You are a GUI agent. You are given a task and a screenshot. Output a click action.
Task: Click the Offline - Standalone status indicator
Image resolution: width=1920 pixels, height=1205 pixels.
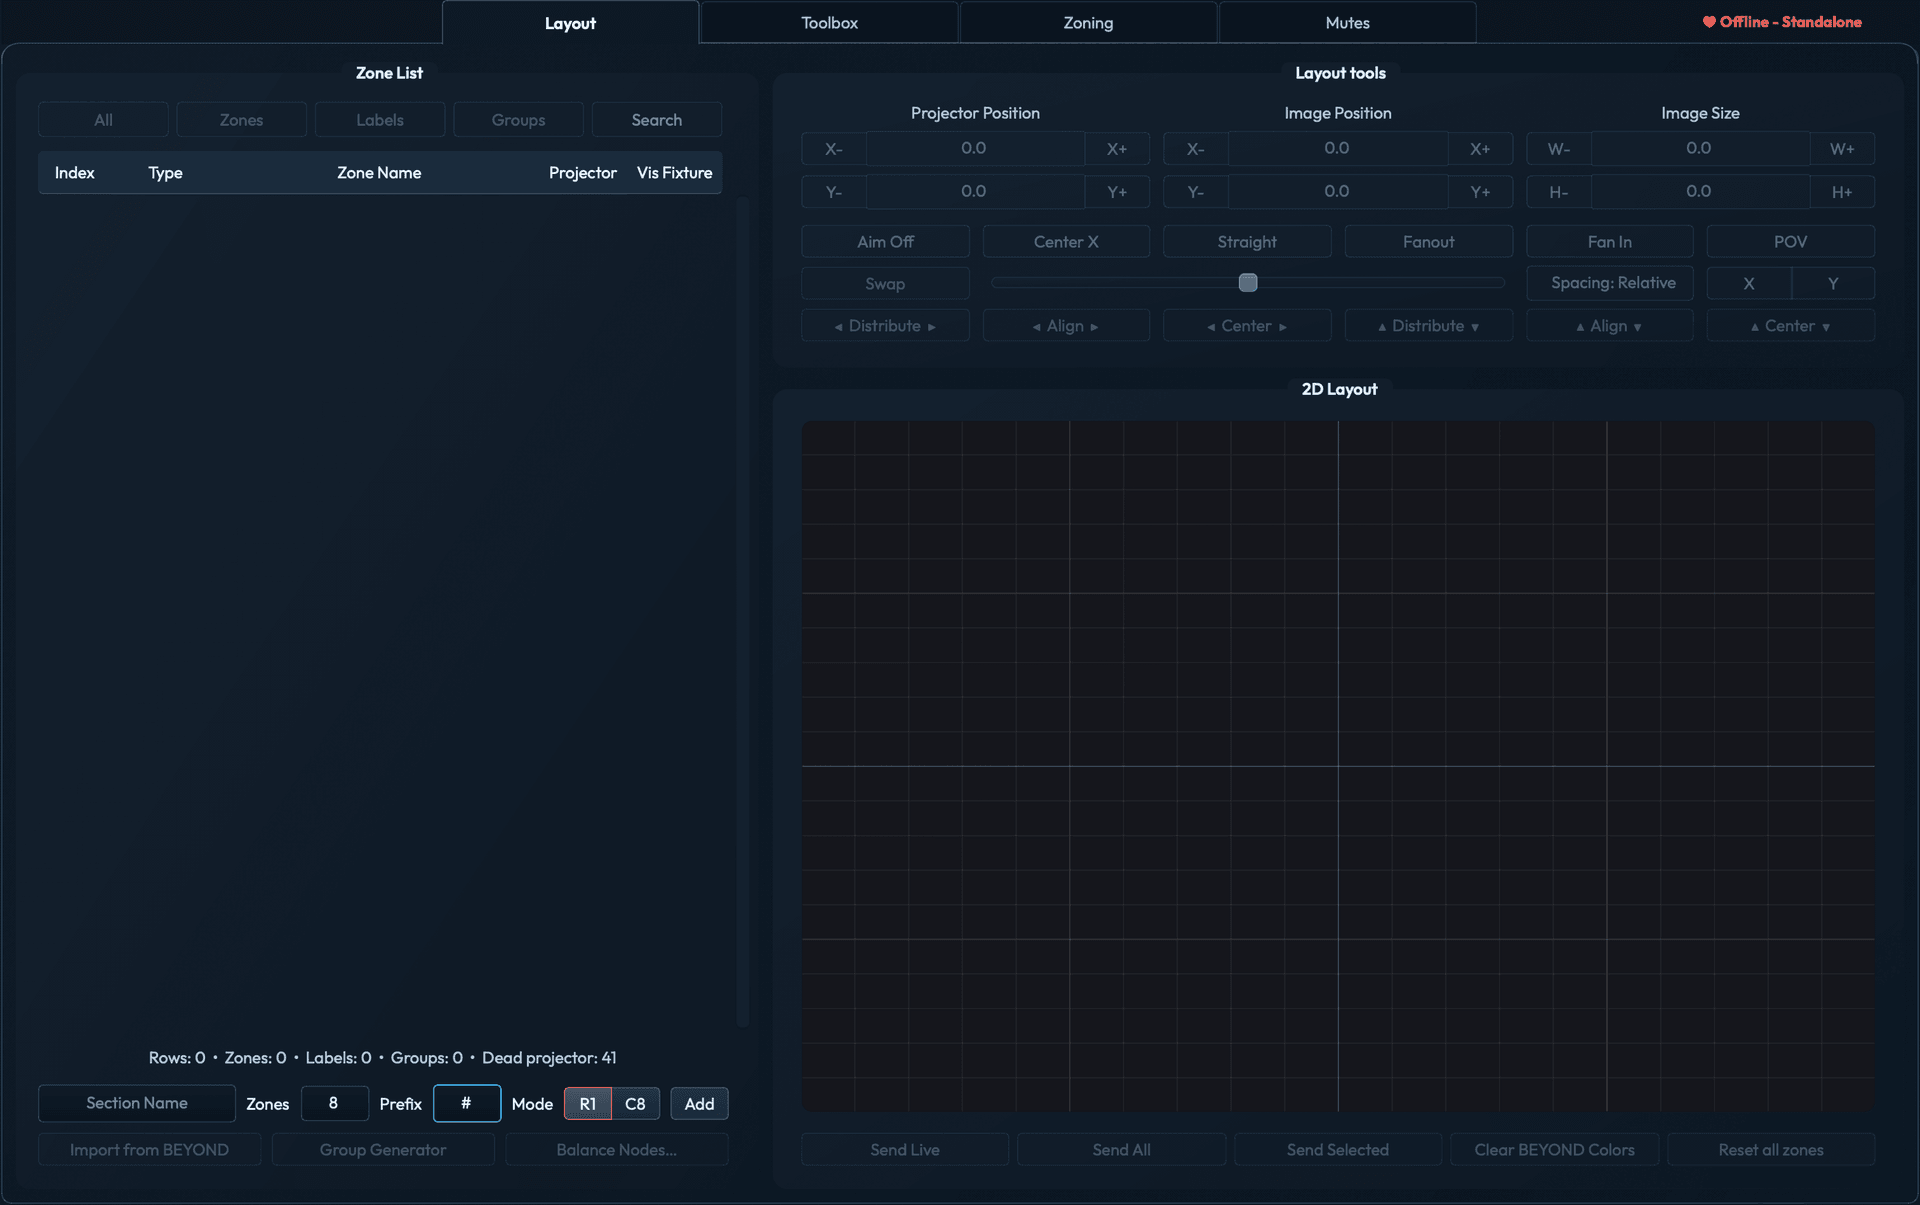pyautogui.click(x=1782, y=22)
